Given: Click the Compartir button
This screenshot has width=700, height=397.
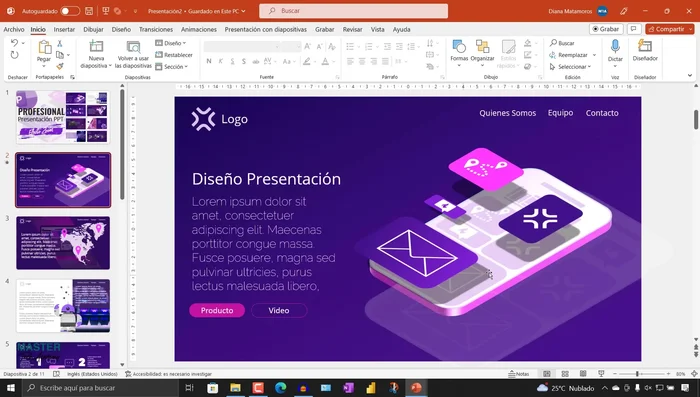Looking at the screenshot, I should click(669, 29).
